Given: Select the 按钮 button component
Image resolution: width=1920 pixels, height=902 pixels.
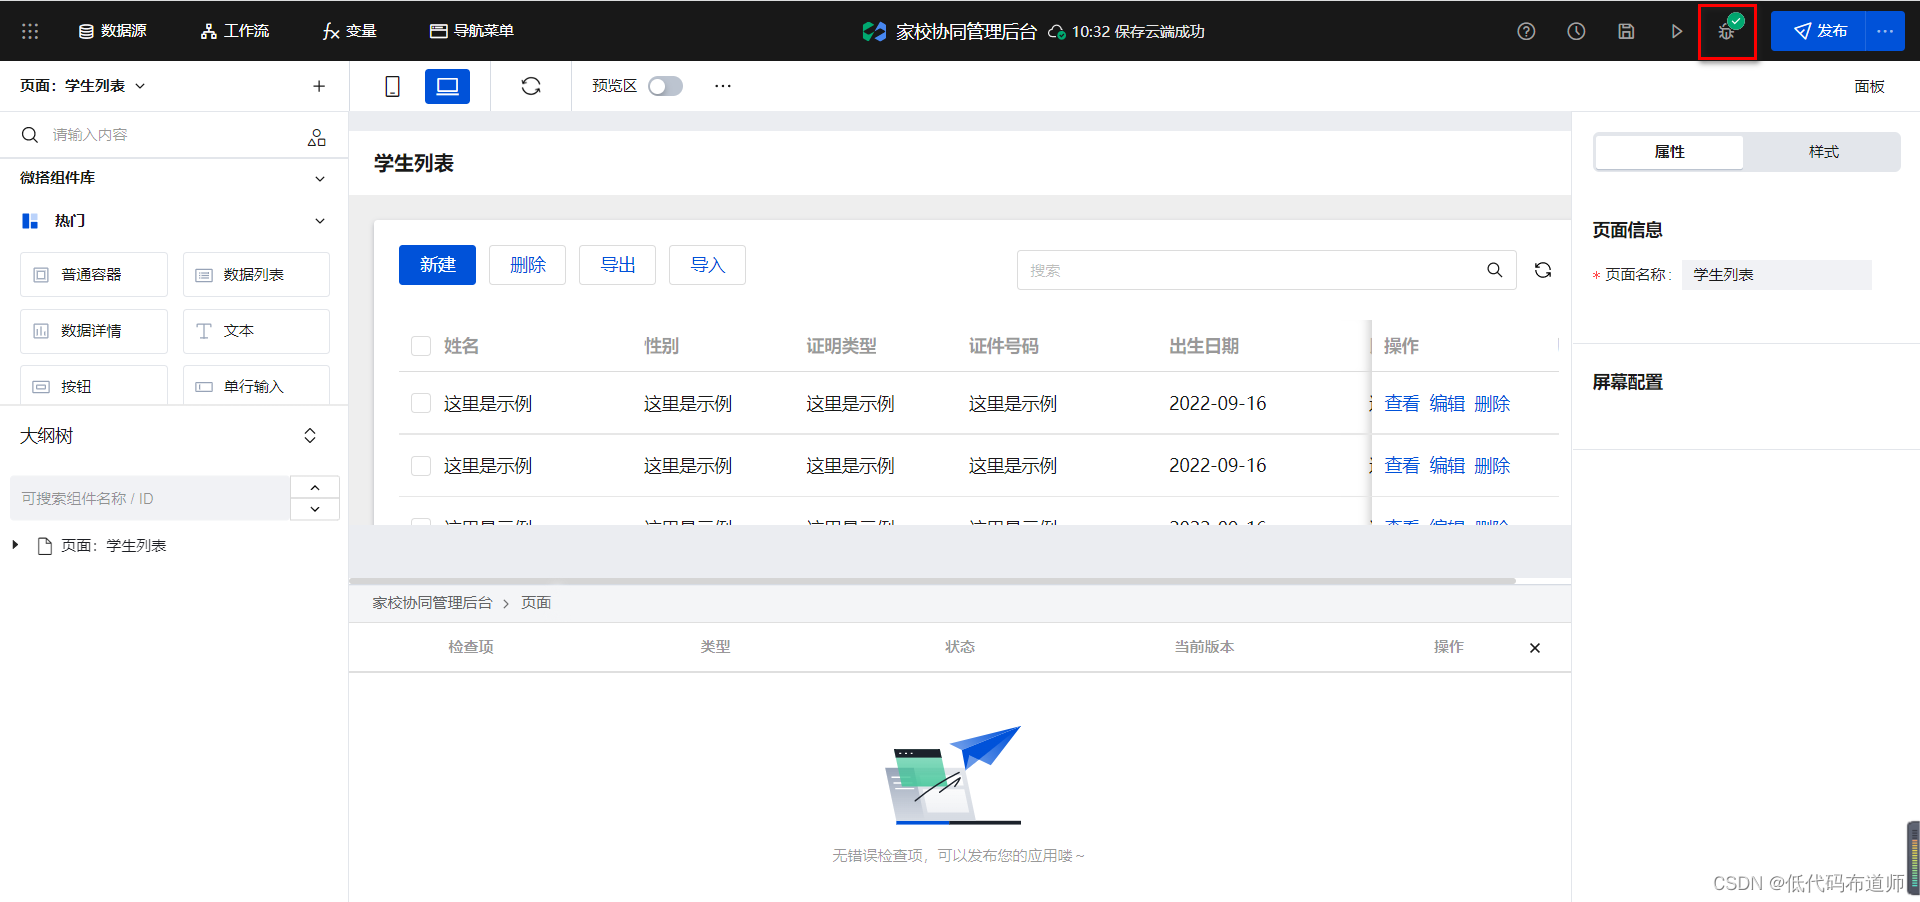Looking at the screenshot, I should pyautogui.click(x=94, y=385).
